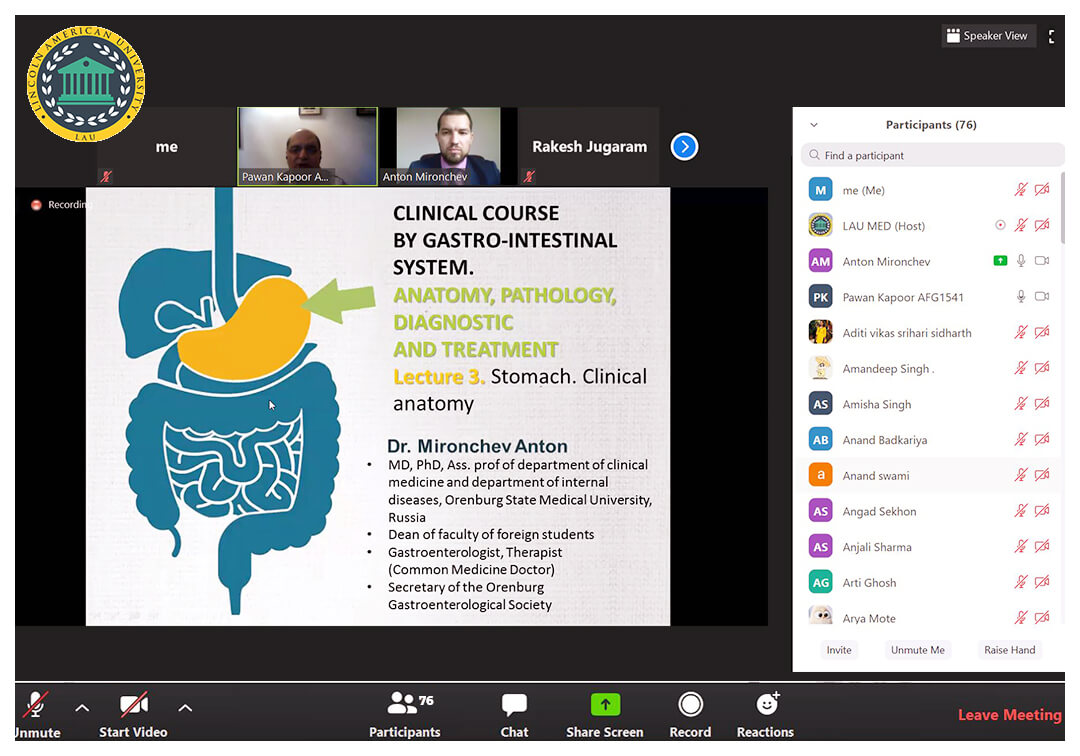
Task: Select Pawan Kapoor video thumbnail
Action: pos(307,146)
